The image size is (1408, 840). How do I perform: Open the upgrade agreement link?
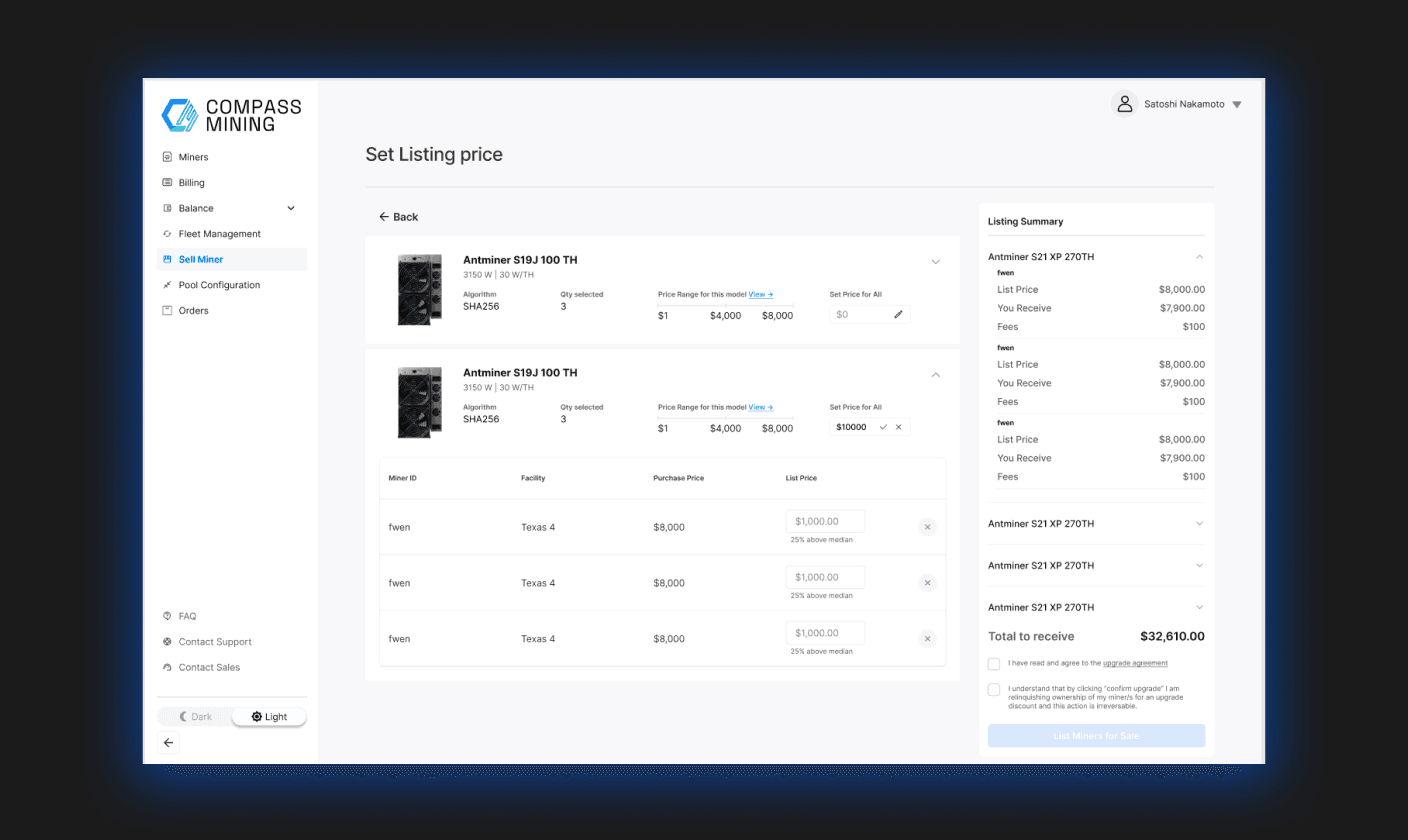pyautogui.click(x=1135, y=663)
